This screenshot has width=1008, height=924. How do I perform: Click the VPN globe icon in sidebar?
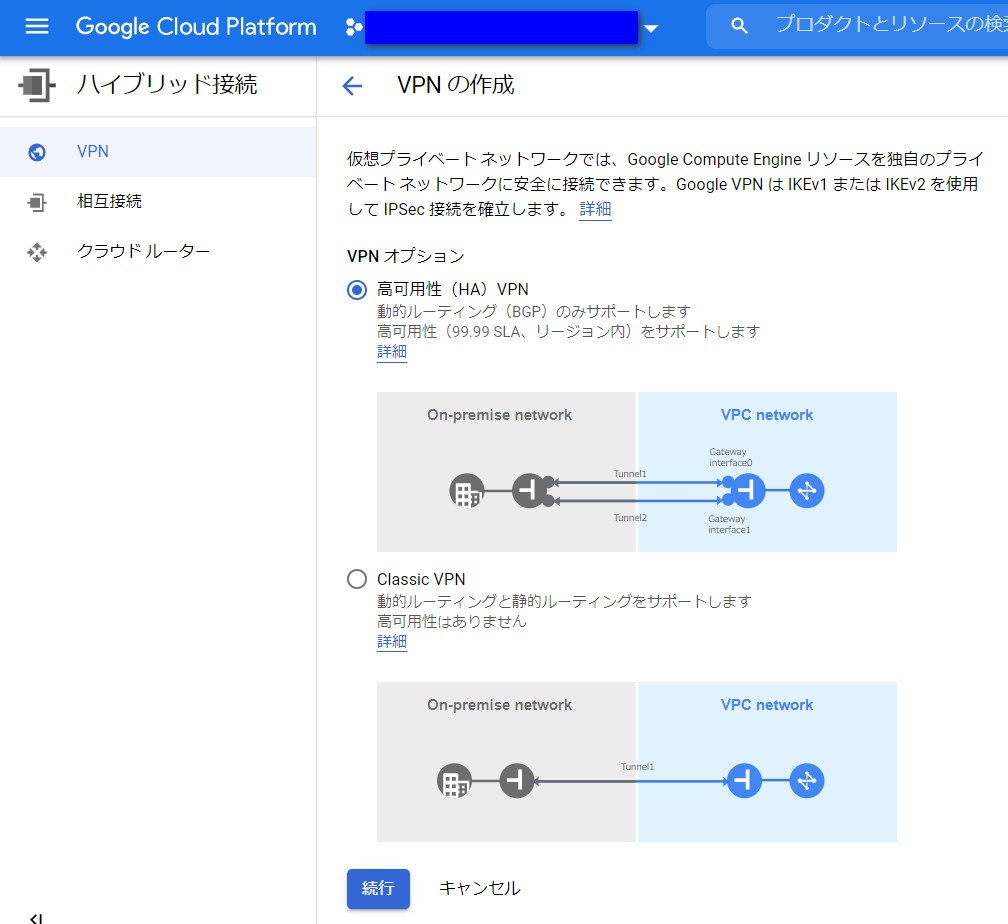(37, 152)
